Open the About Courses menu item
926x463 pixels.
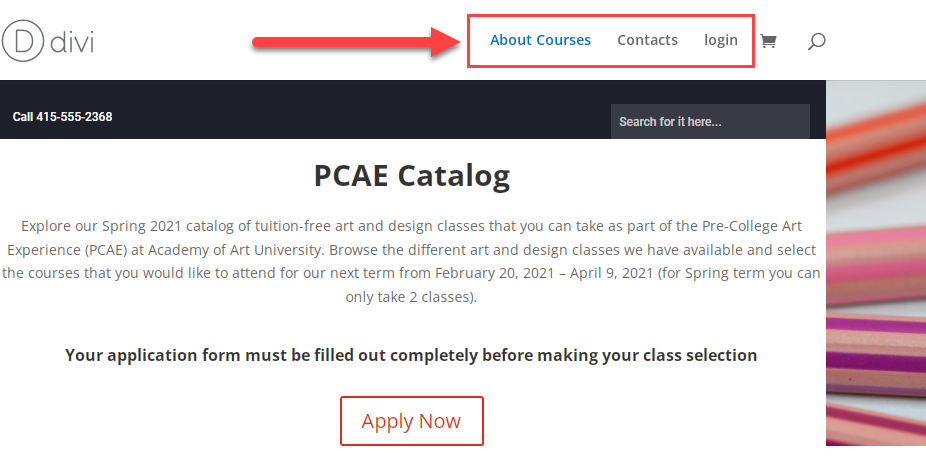click(540, 40)
